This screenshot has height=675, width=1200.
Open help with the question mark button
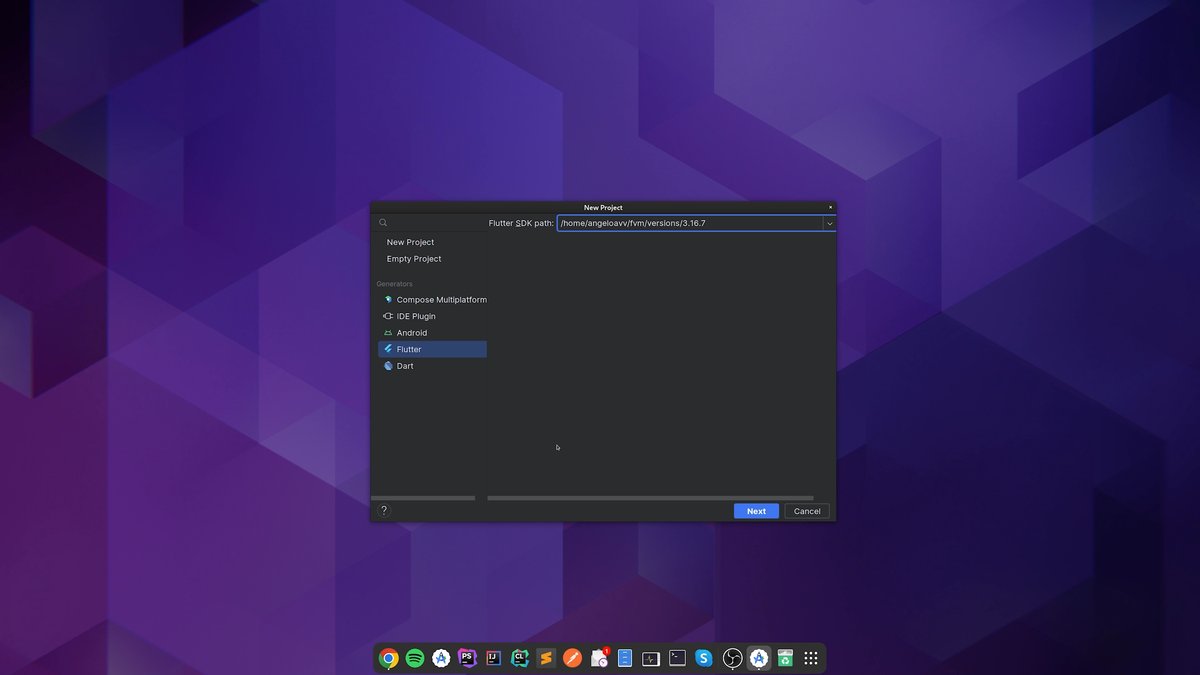[384, 510]
